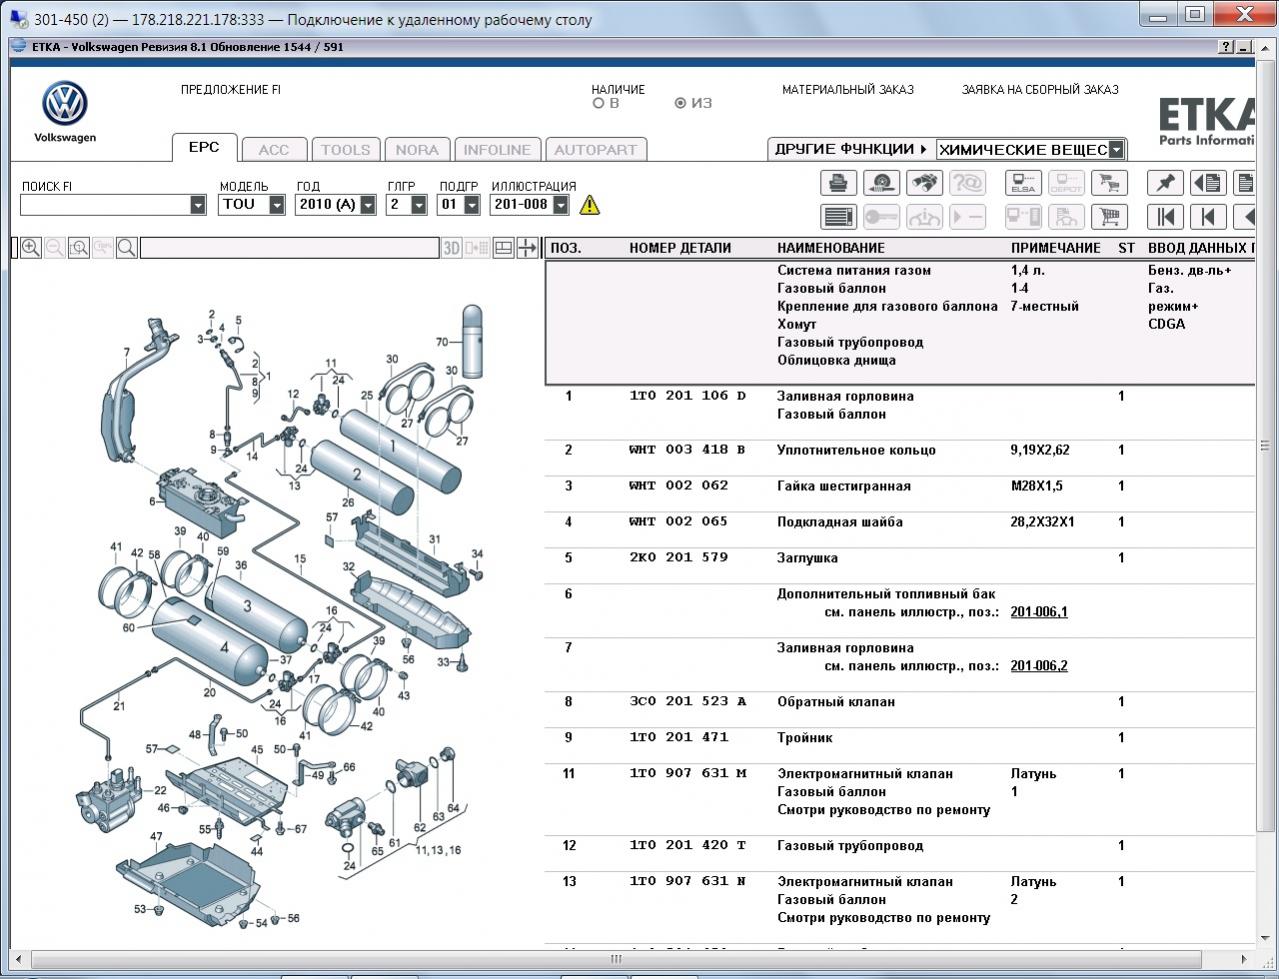
Task: Click the pushpin icon
Action: (1165, 183)
